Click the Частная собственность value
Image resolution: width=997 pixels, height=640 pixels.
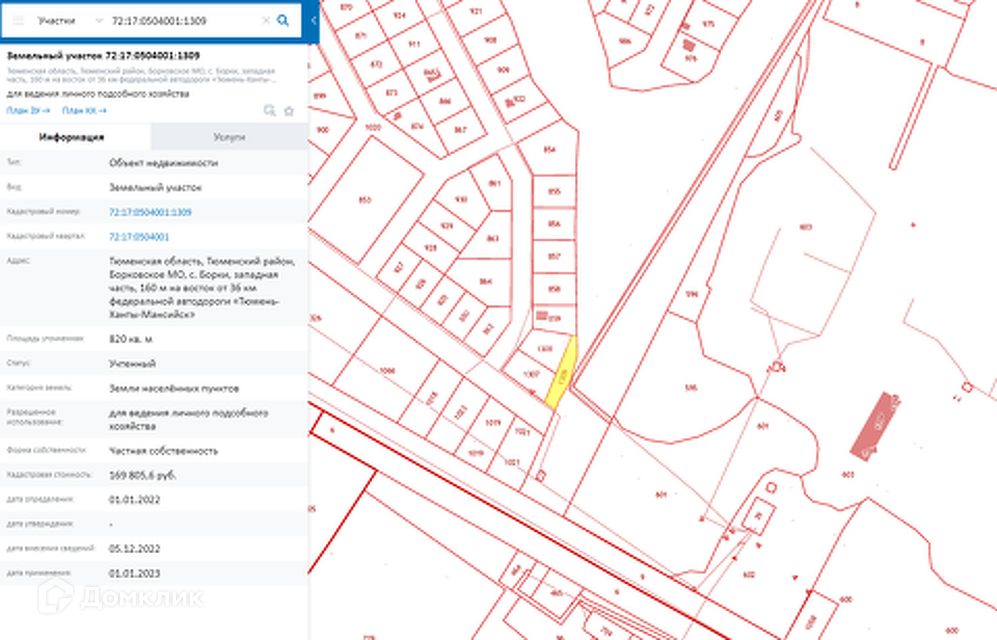coord(163,451)
